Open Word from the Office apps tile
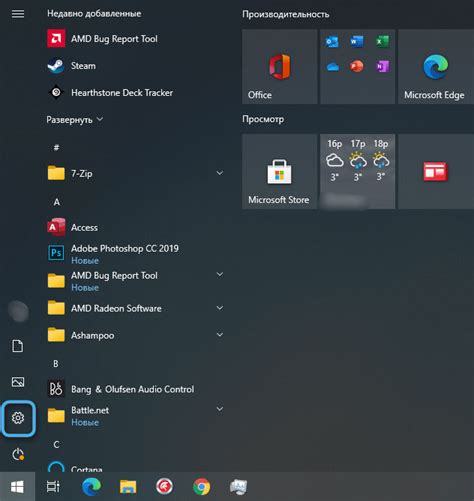Image resolution: width=474 pixels, height=501 pixels. click(x=357, y=42)
